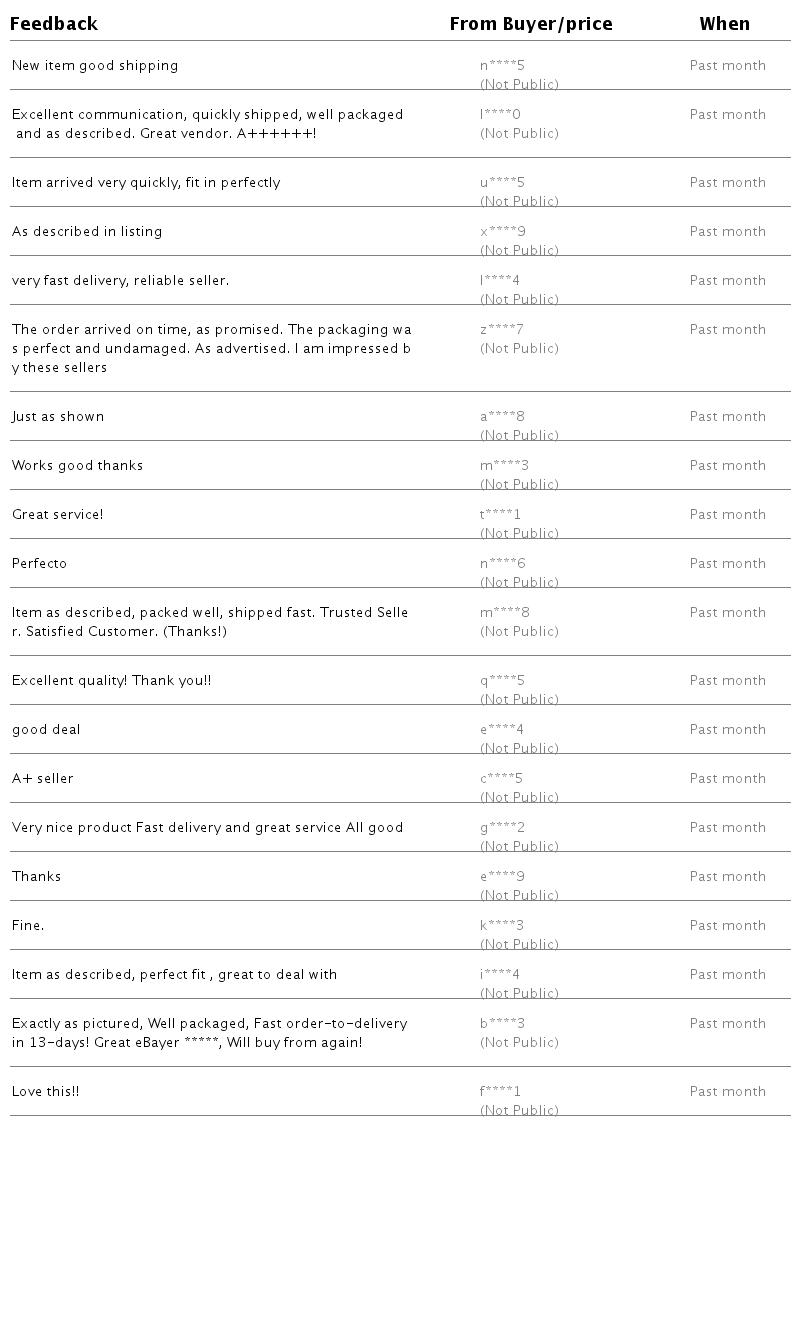Click the When column header
The image size is (800, 1340).
tap(725, 24)
